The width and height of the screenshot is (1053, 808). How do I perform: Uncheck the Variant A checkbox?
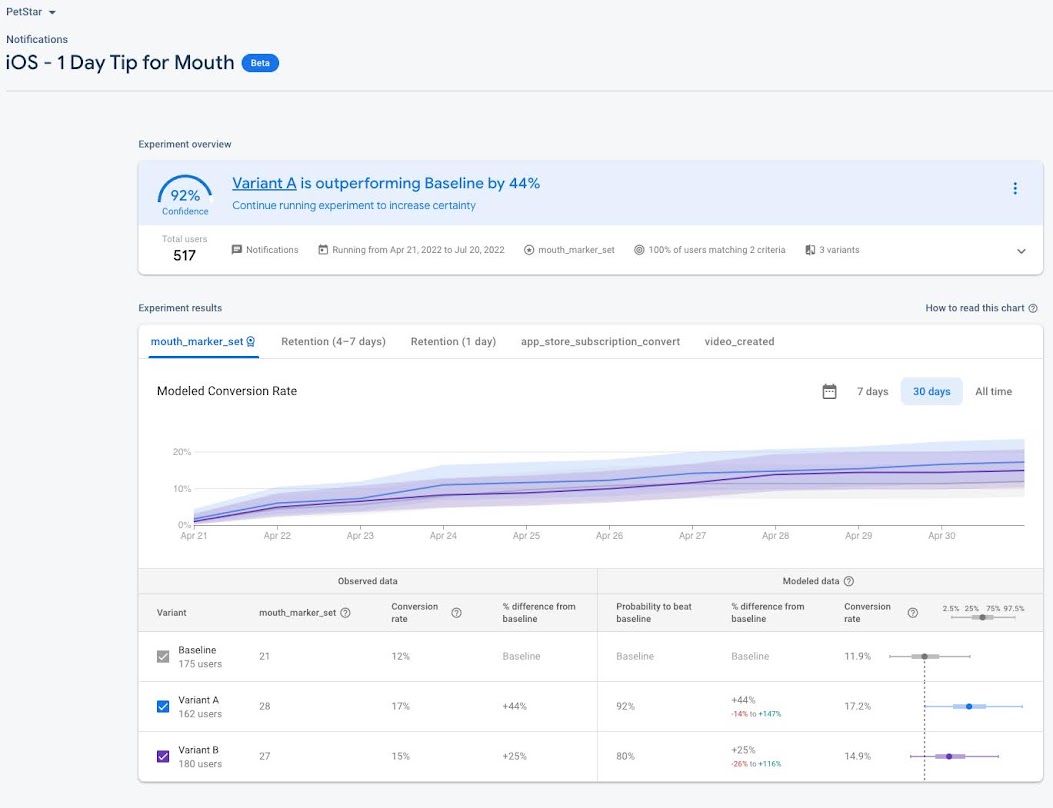(x=164, y=707)
